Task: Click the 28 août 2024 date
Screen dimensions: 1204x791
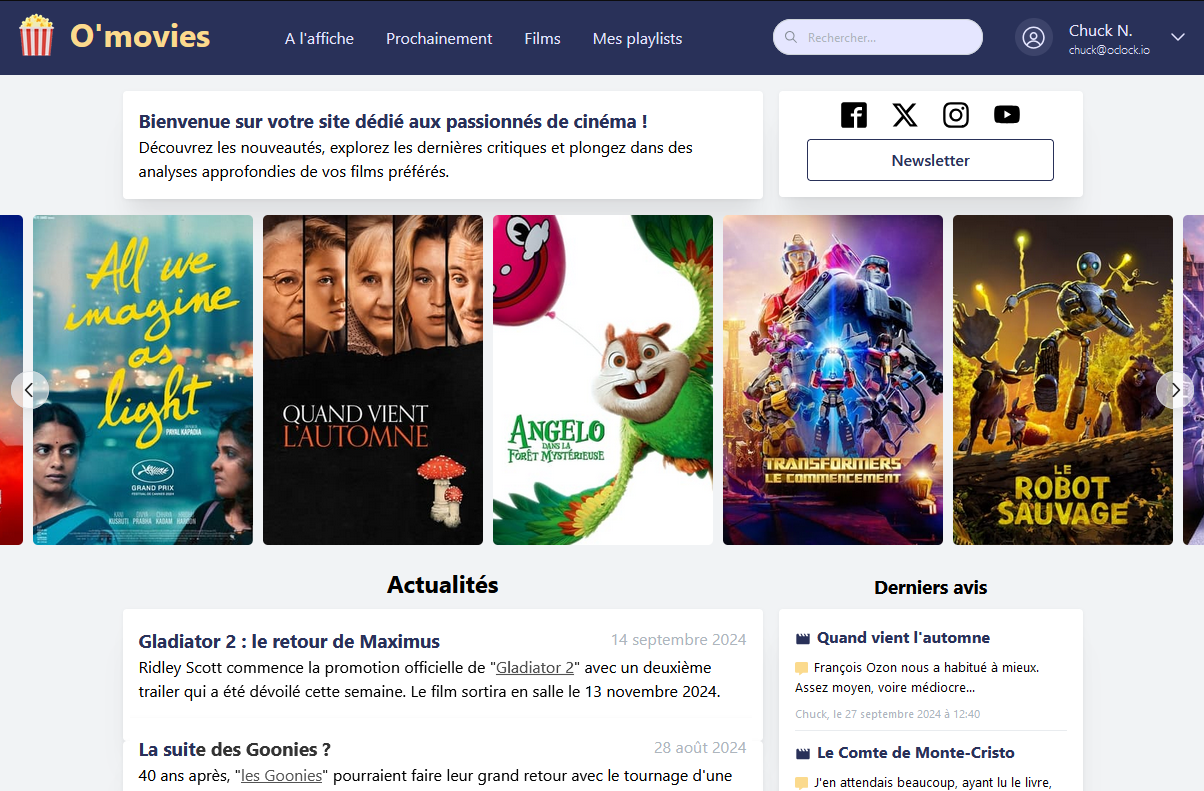Action: tap(700, 748)
